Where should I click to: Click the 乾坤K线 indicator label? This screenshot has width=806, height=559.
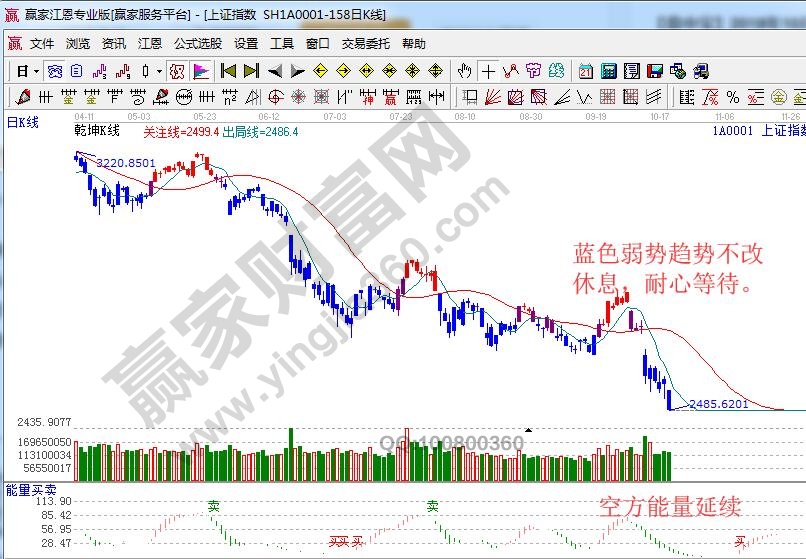[x=97, y=131]
